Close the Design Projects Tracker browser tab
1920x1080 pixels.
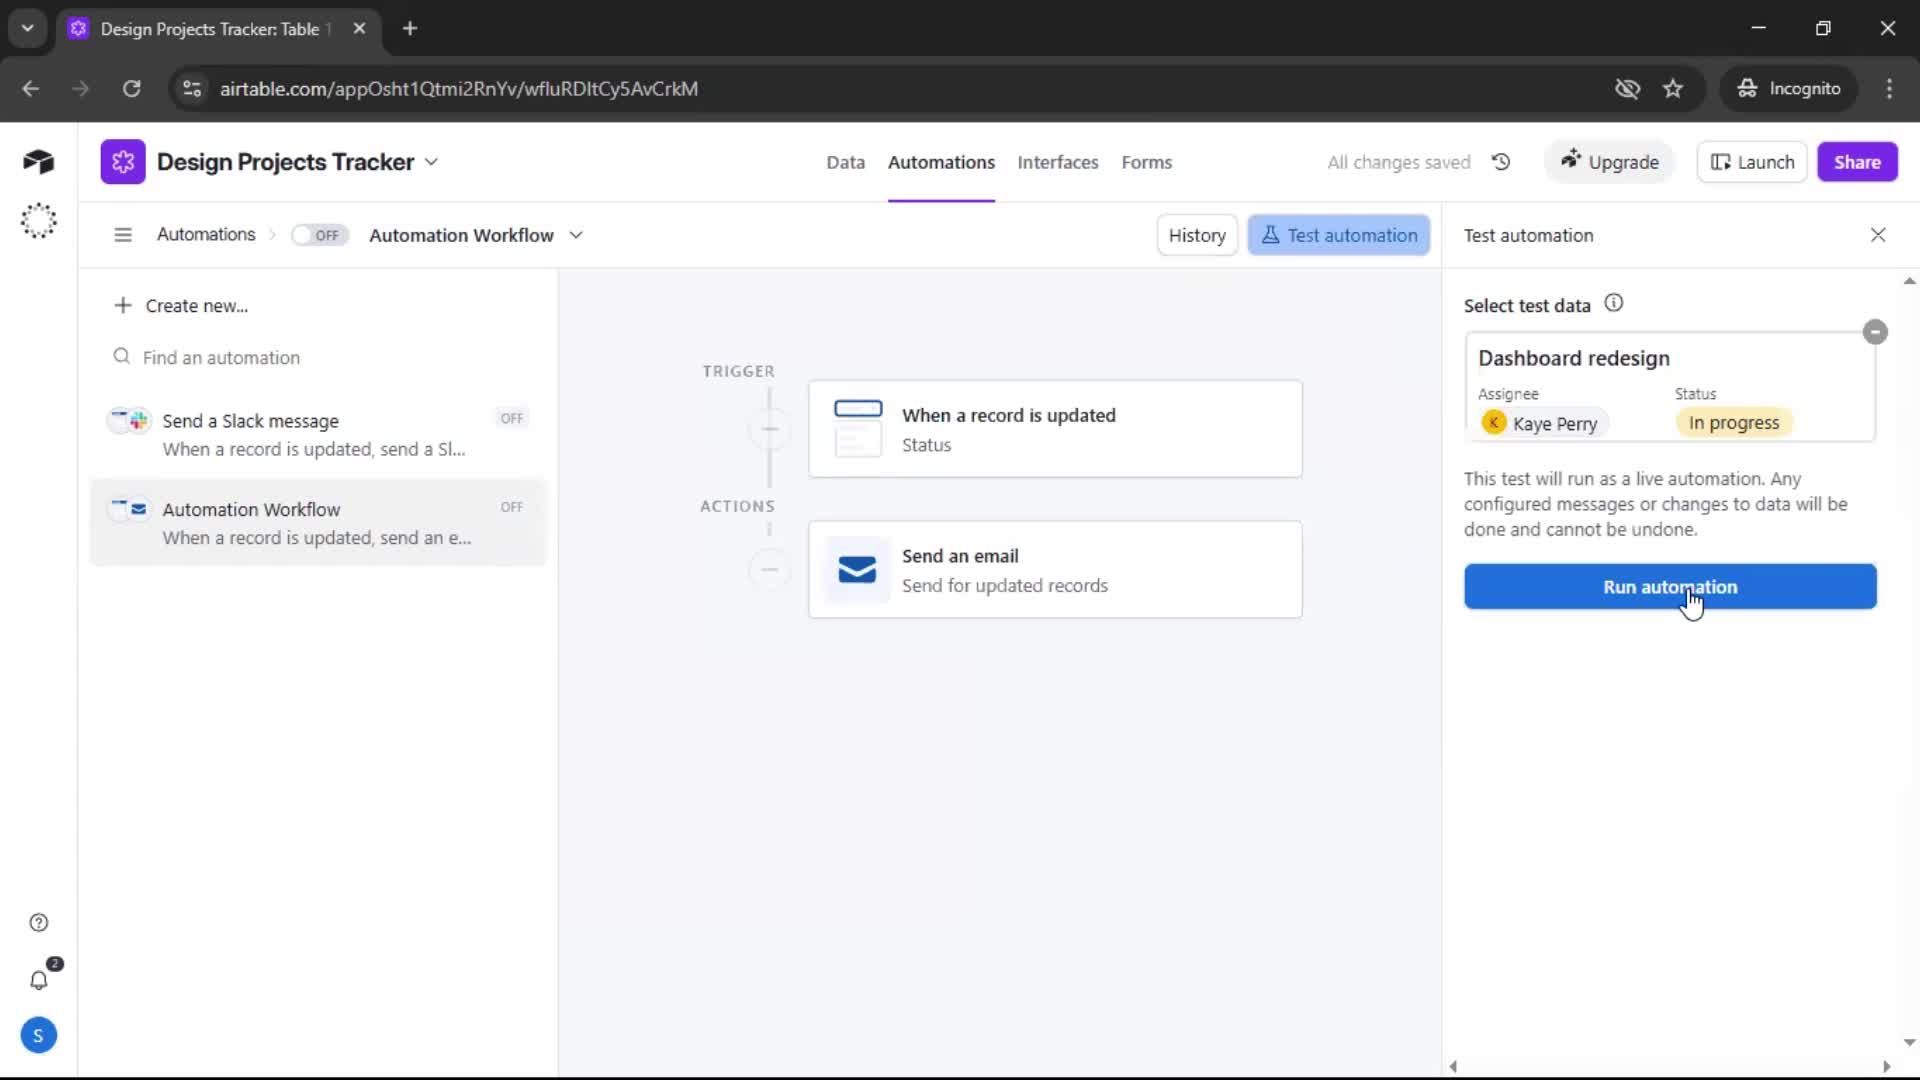[359, 29]
